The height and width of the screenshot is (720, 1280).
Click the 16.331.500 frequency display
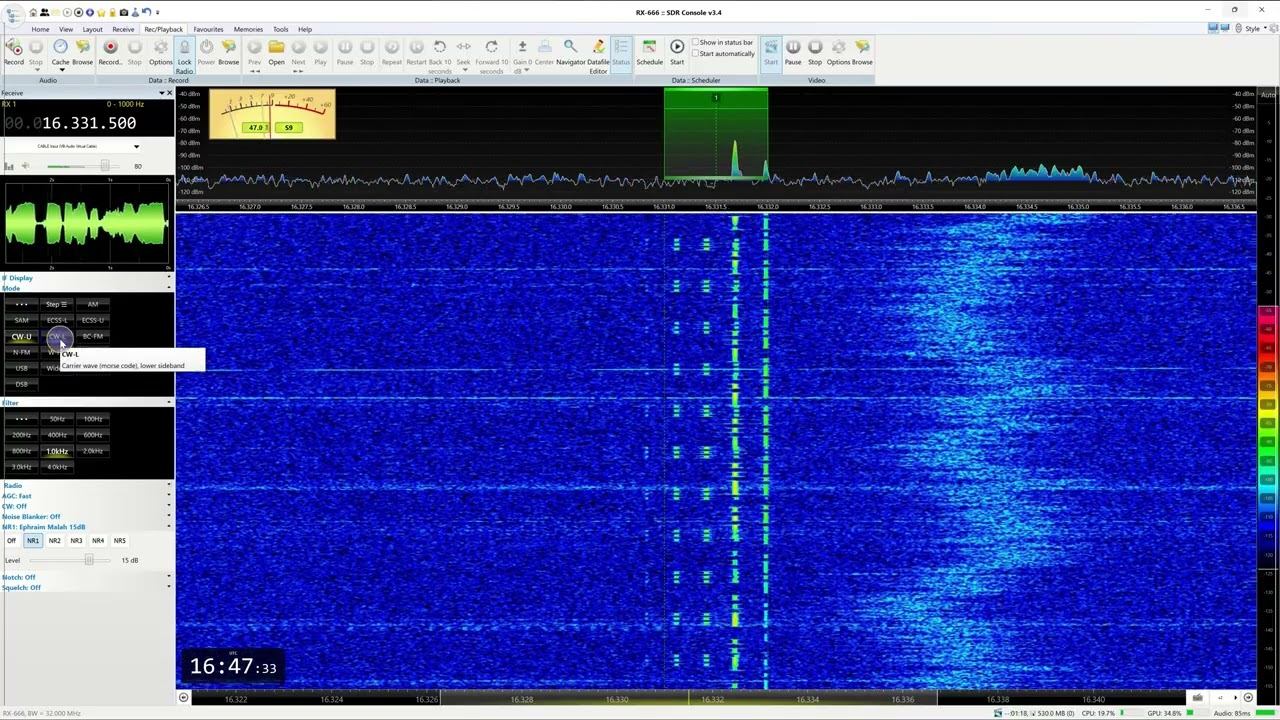pos(89,123)
